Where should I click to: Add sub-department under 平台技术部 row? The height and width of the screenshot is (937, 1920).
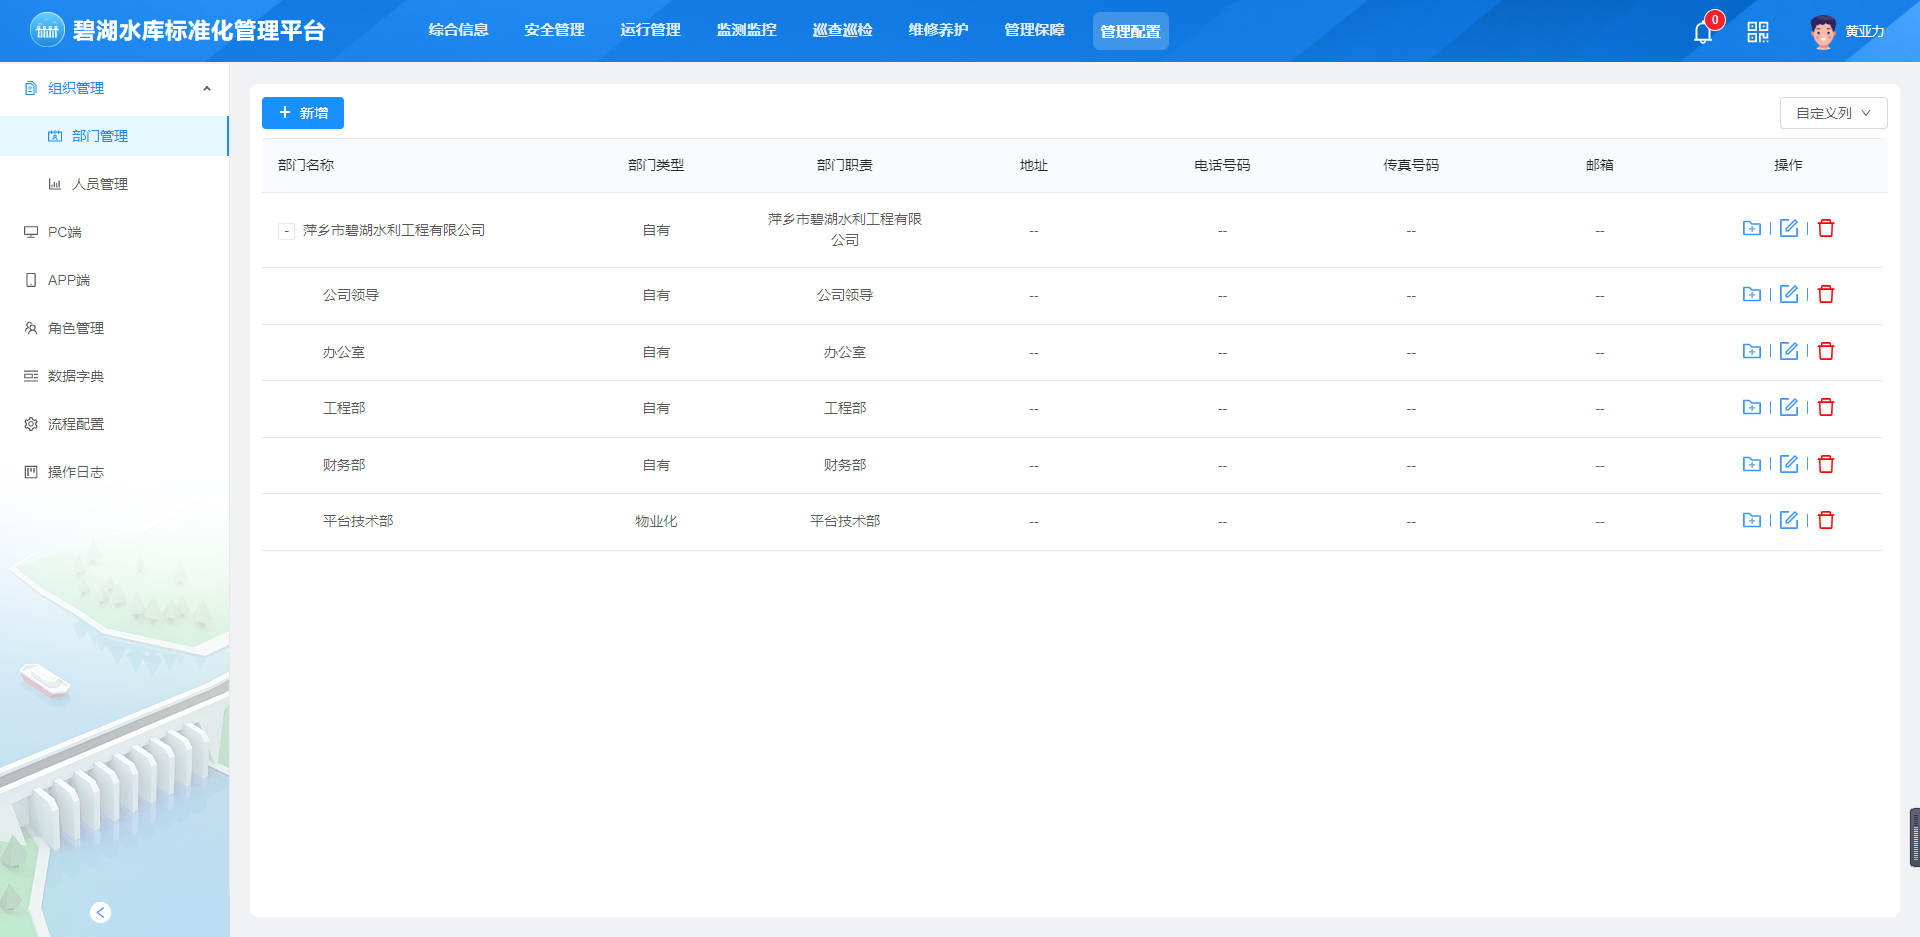tap(1751, 520)
